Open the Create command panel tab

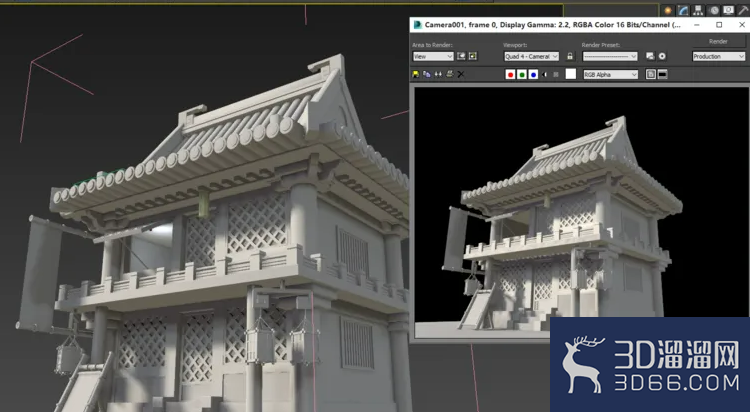click(x=668, y=10)
